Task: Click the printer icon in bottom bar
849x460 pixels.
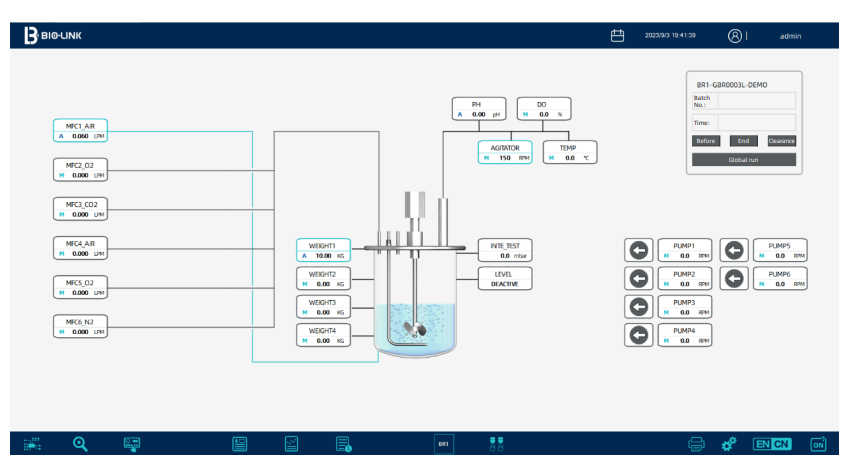Action: (696, 443)
